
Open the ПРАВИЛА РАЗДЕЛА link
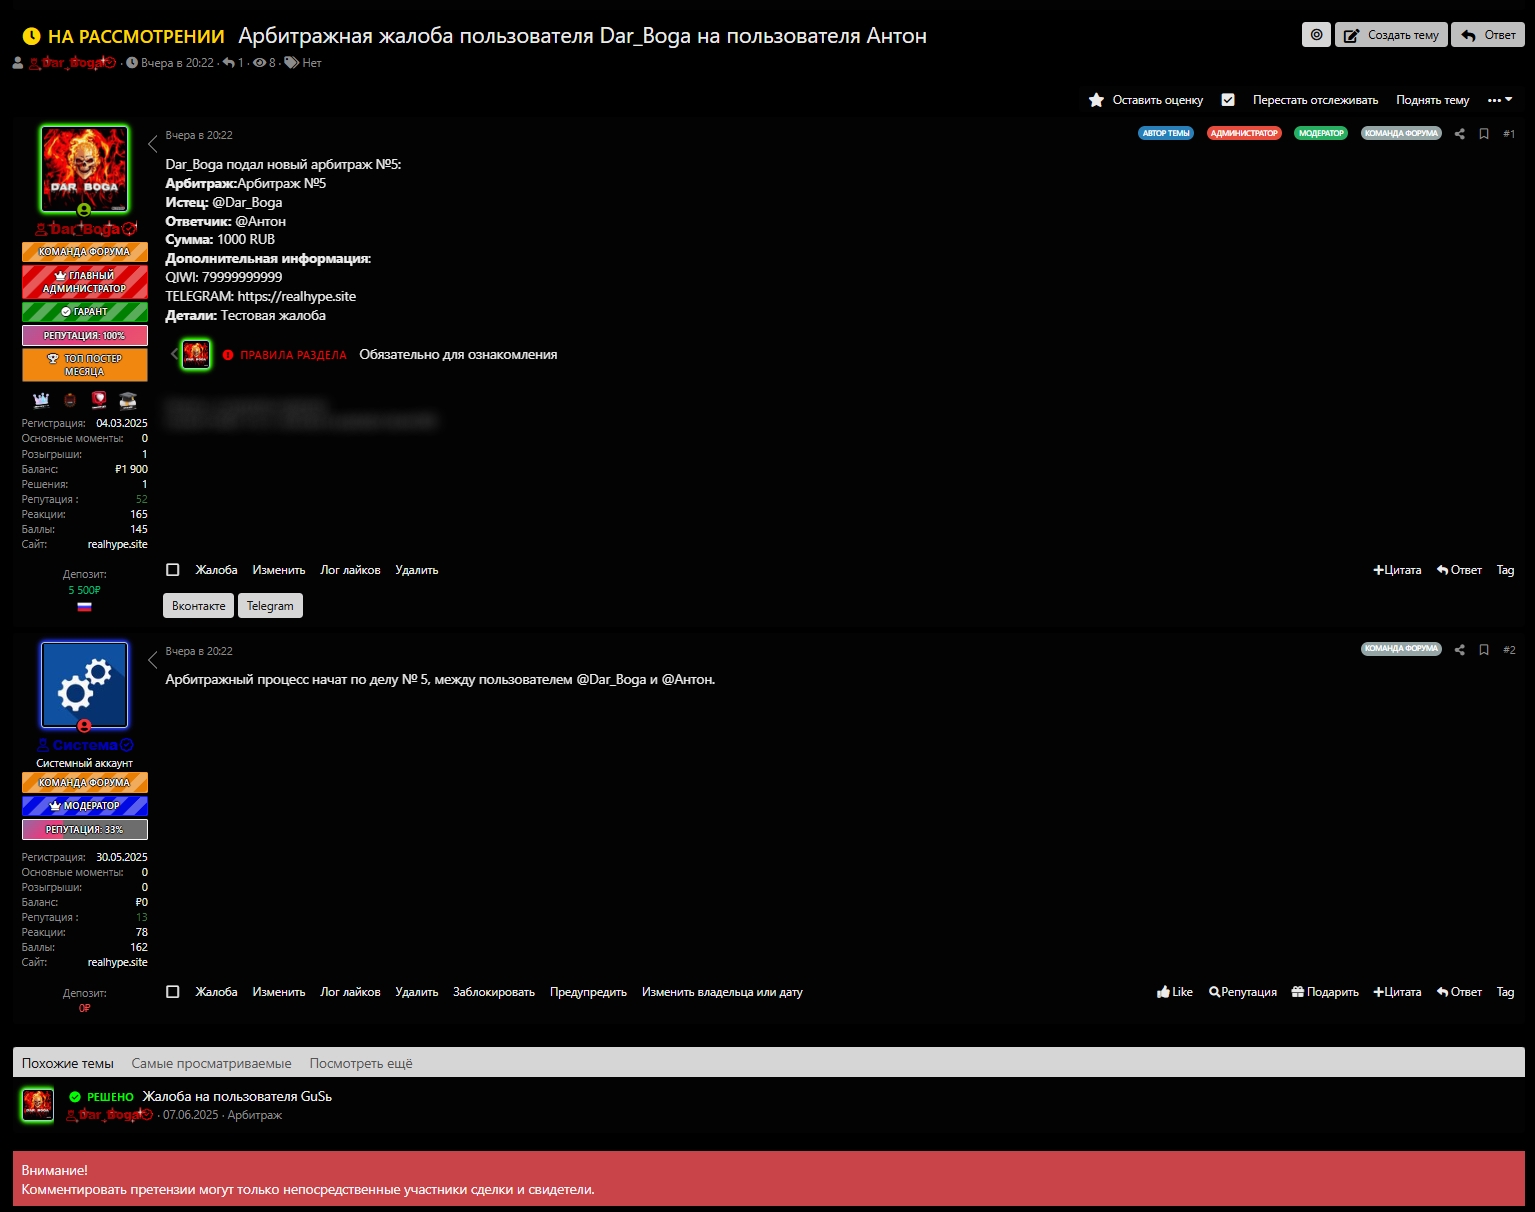click(293, 355)
